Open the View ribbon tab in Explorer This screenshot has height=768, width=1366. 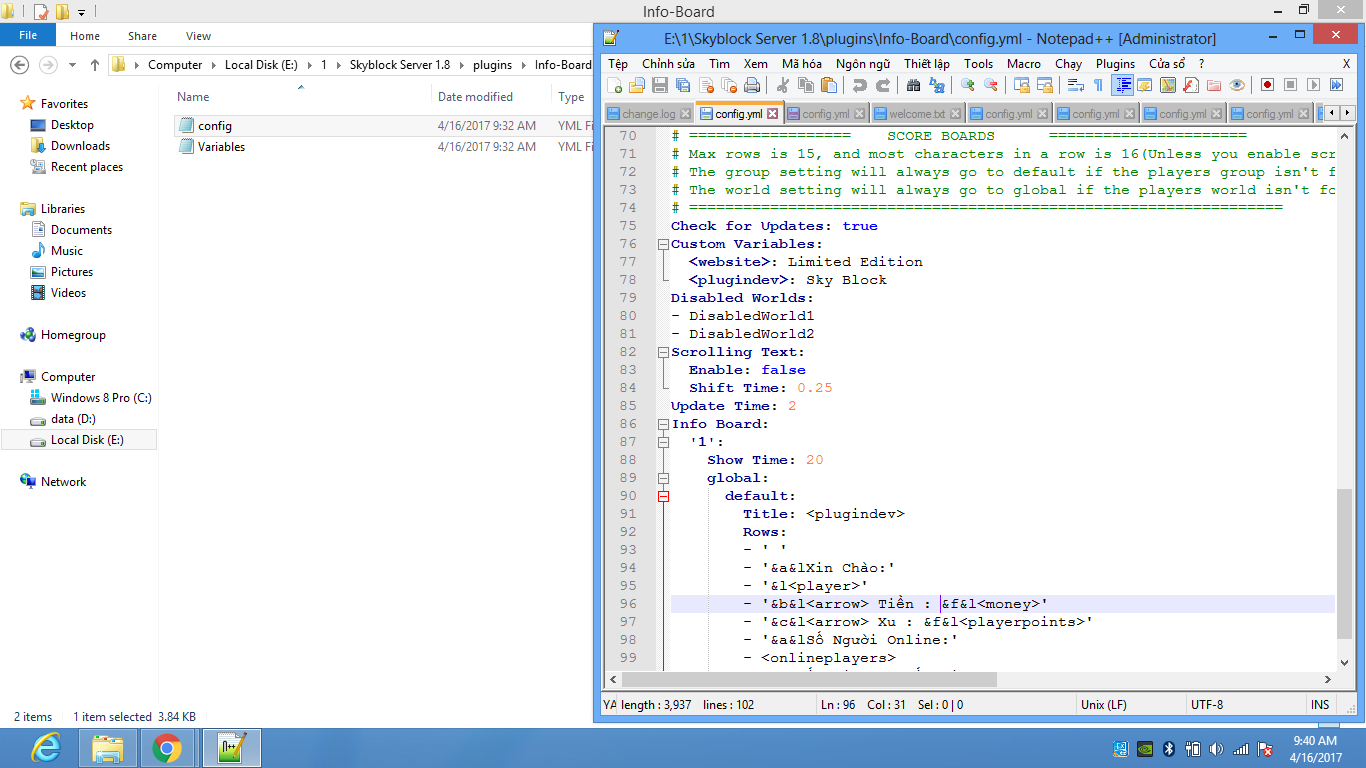[x=198, y=36]
